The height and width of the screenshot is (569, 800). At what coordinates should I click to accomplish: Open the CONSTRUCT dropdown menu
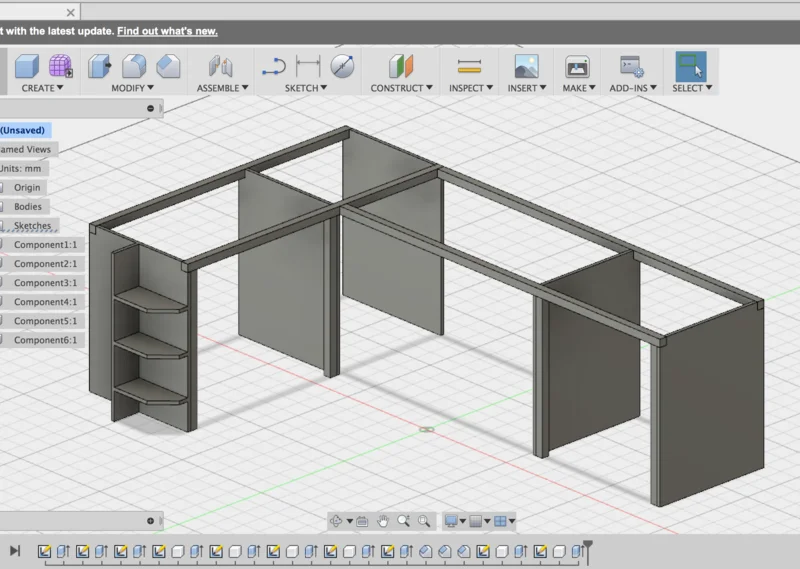tap(402, 88)
